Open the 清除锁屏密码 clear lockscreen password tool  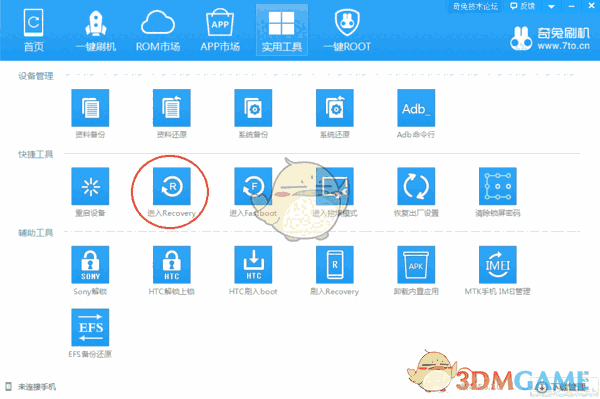pos(497,186)
